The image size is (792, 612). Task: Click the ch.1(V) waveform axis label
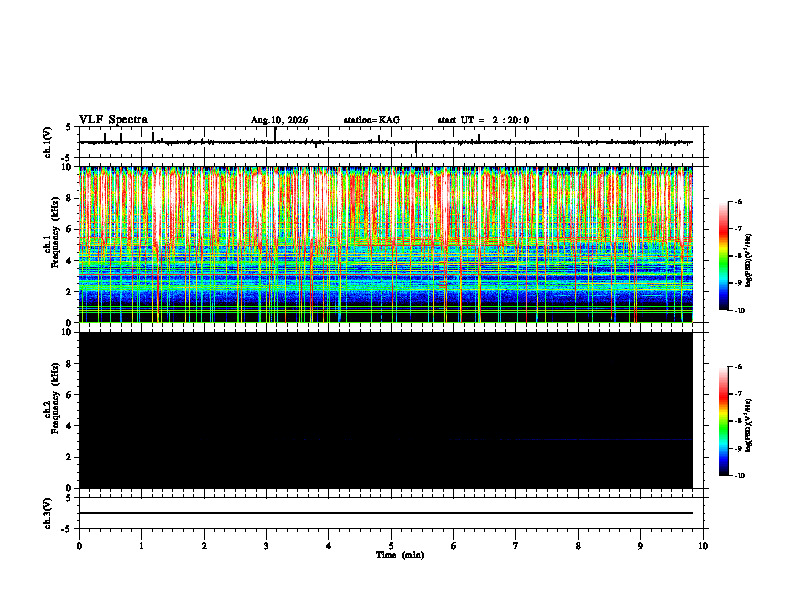click(48, 142)
